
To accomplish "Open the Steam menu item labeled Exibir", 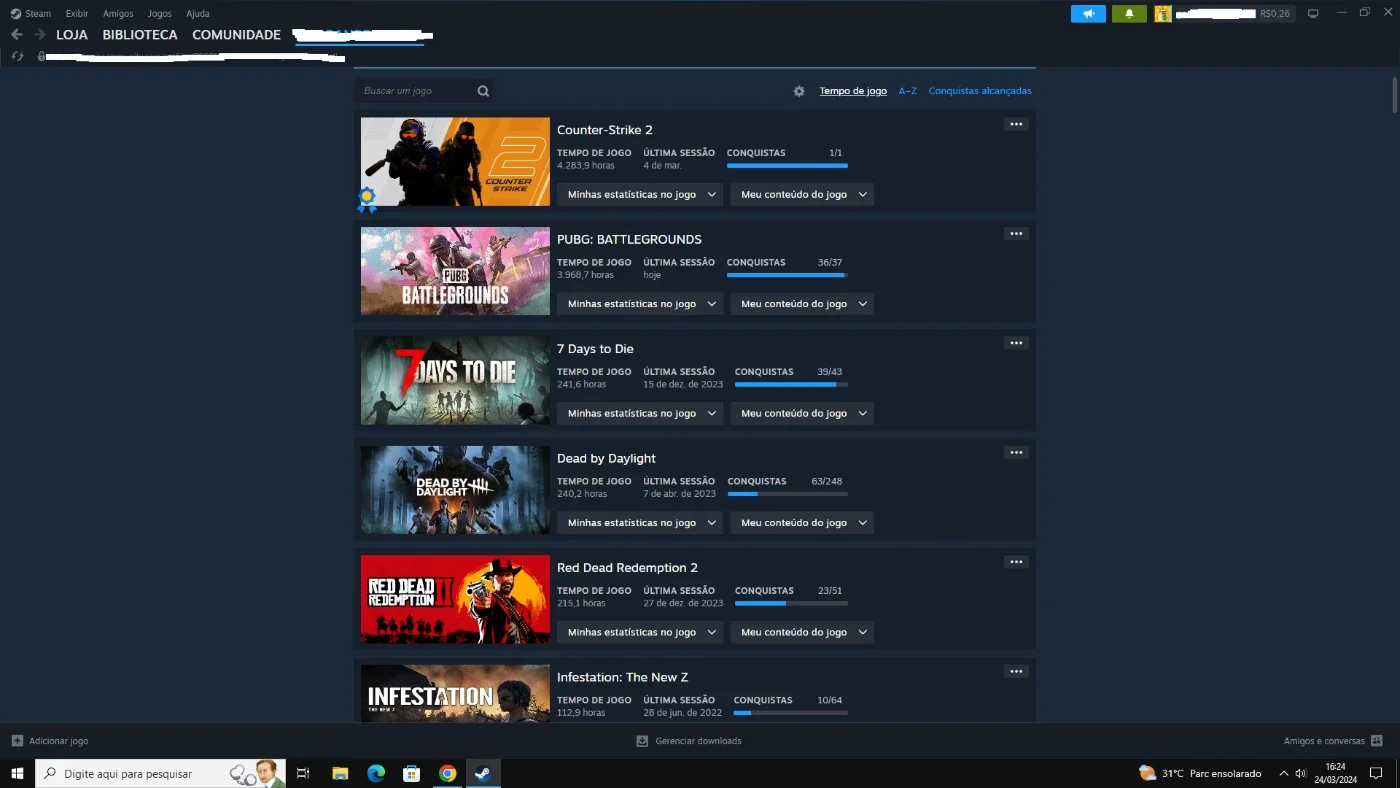I will [77, 13].
